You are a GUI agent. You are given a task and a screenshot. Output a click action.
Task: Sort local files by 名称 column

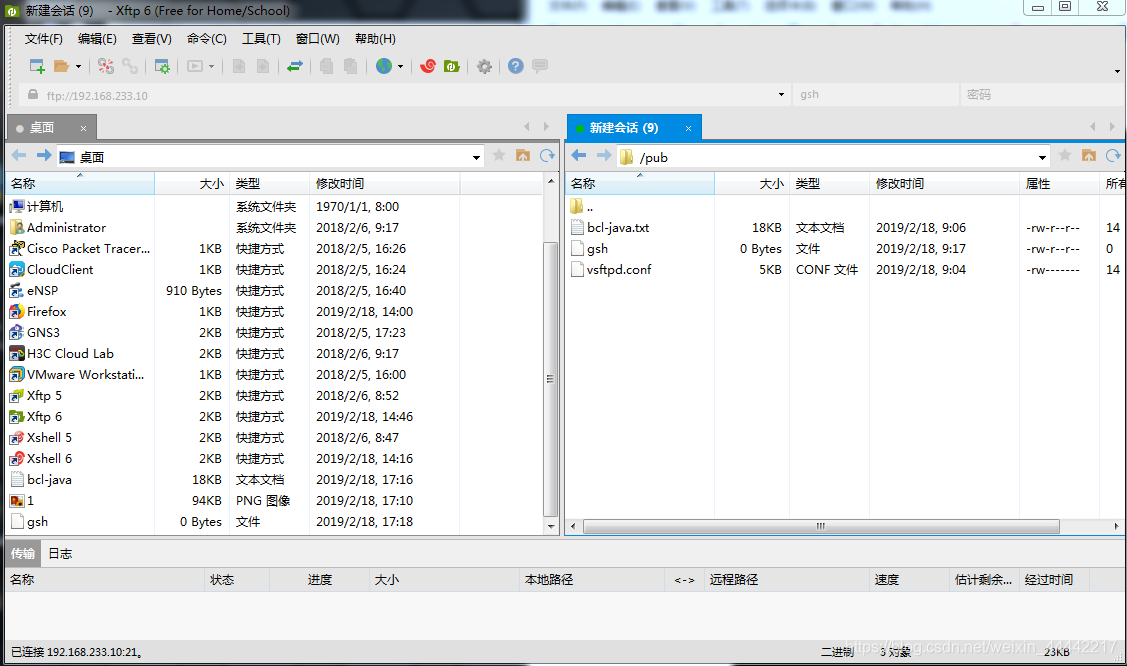click(80, 184)
